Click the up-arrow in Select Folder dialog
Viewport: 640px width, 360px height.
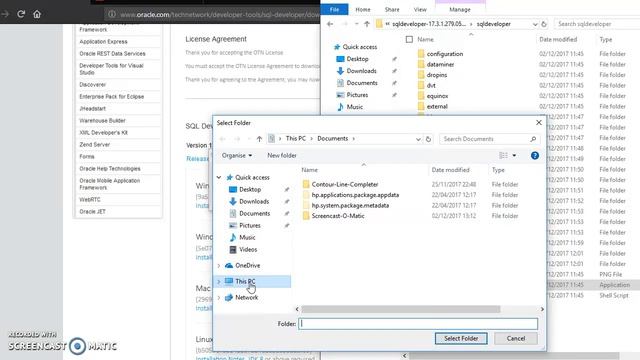click(259, 139)
